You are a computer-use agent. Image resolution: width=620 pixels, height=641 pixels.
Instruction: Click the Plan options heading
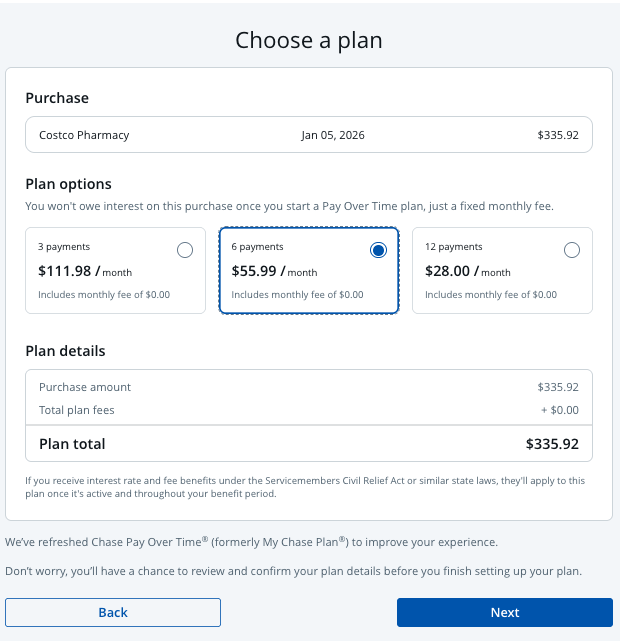point(68,184)
